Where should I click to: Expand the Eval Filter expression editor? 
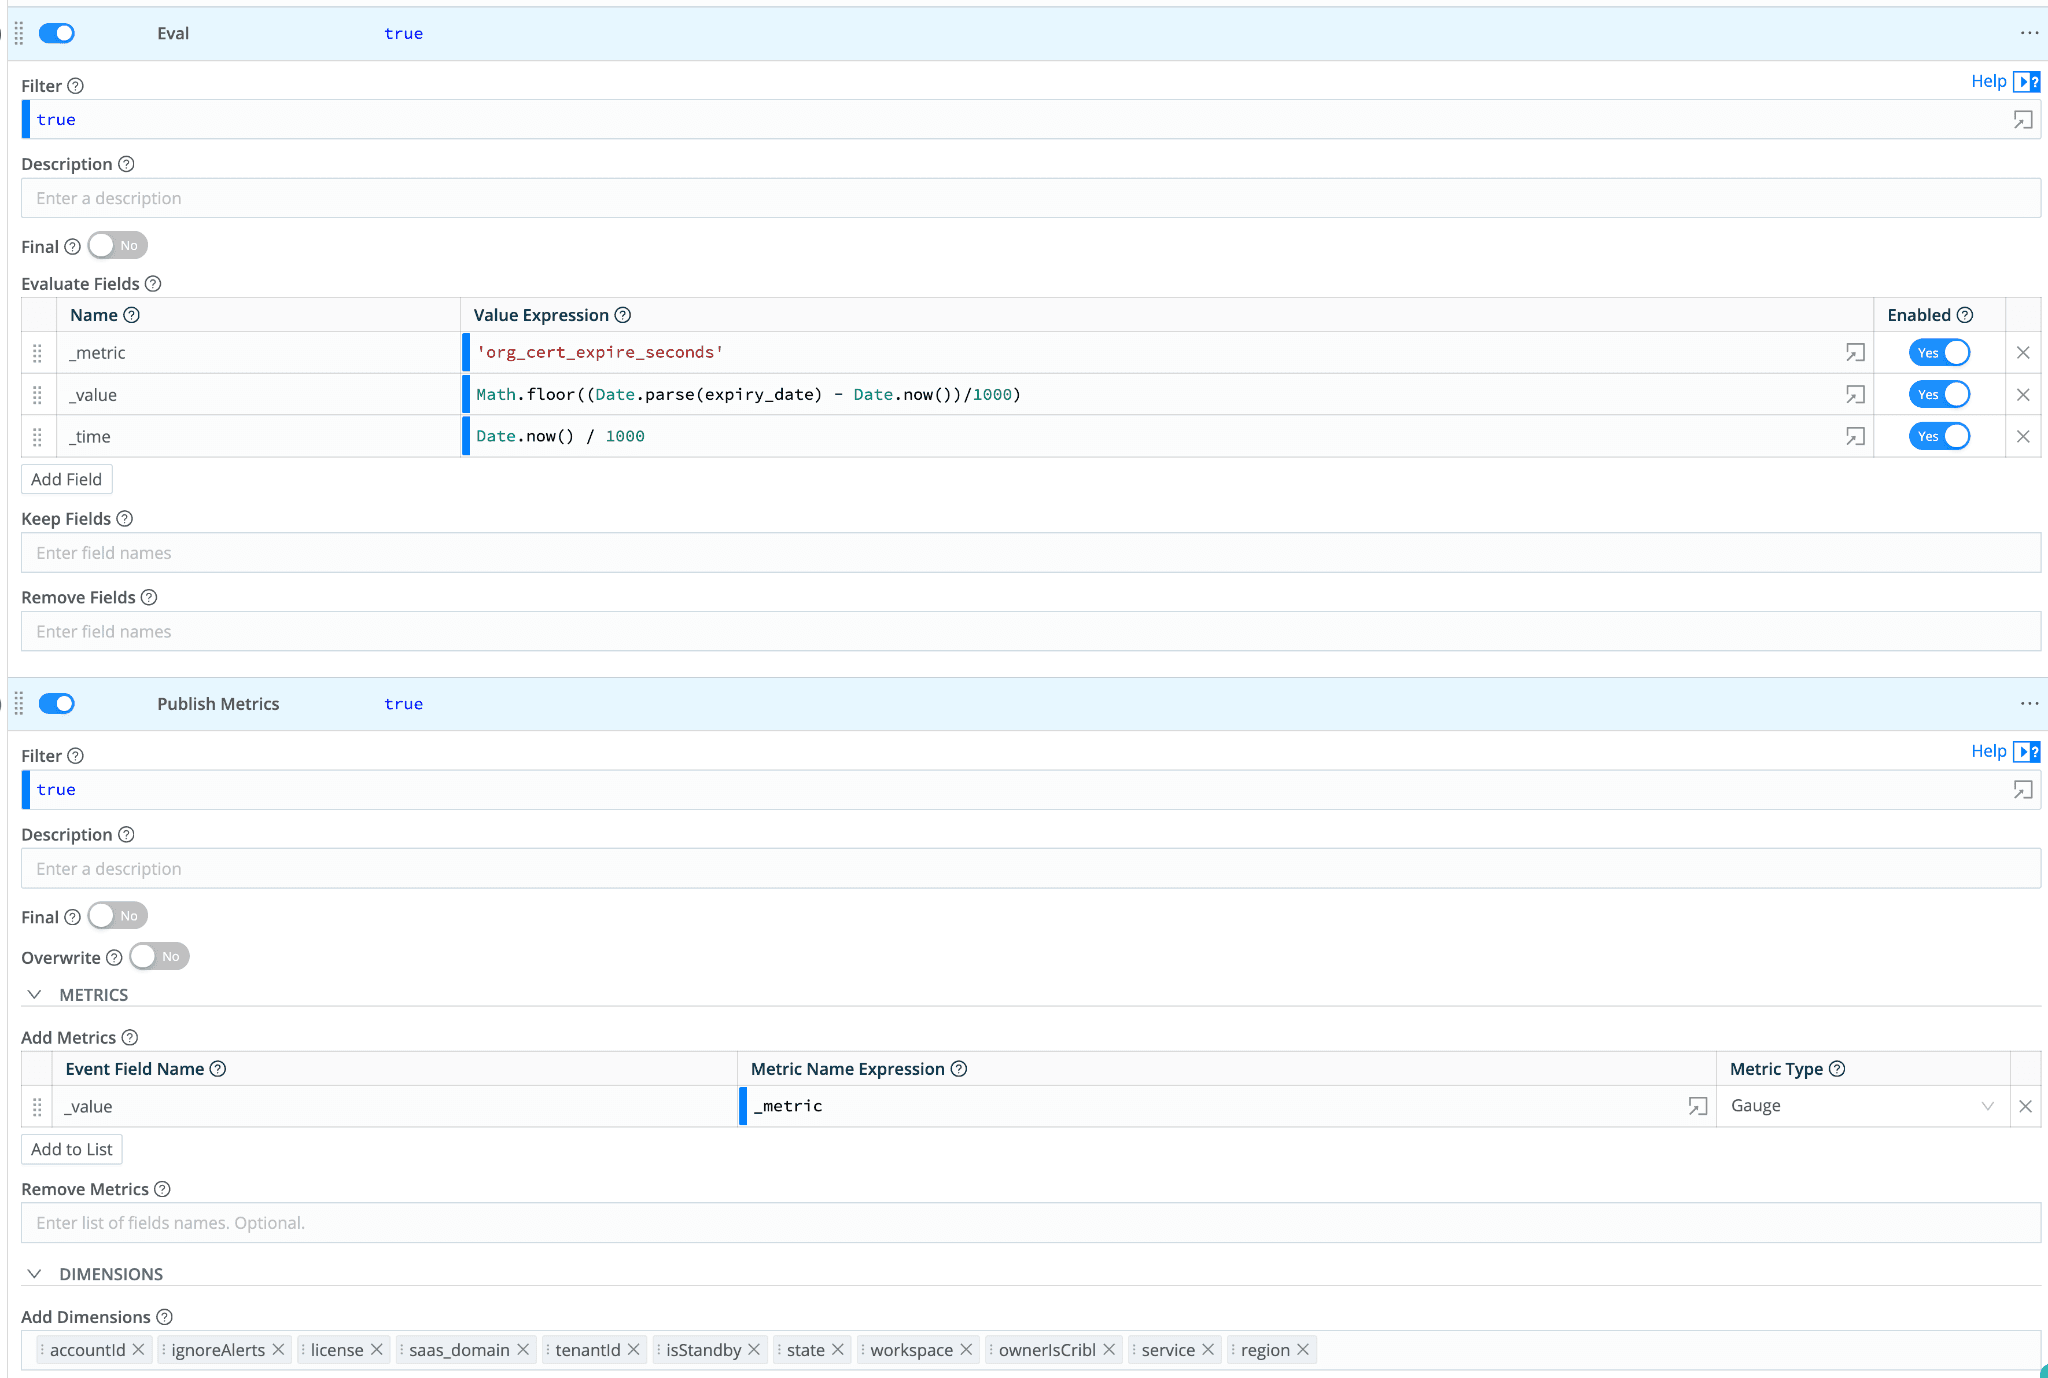(x=2023, y=120)
